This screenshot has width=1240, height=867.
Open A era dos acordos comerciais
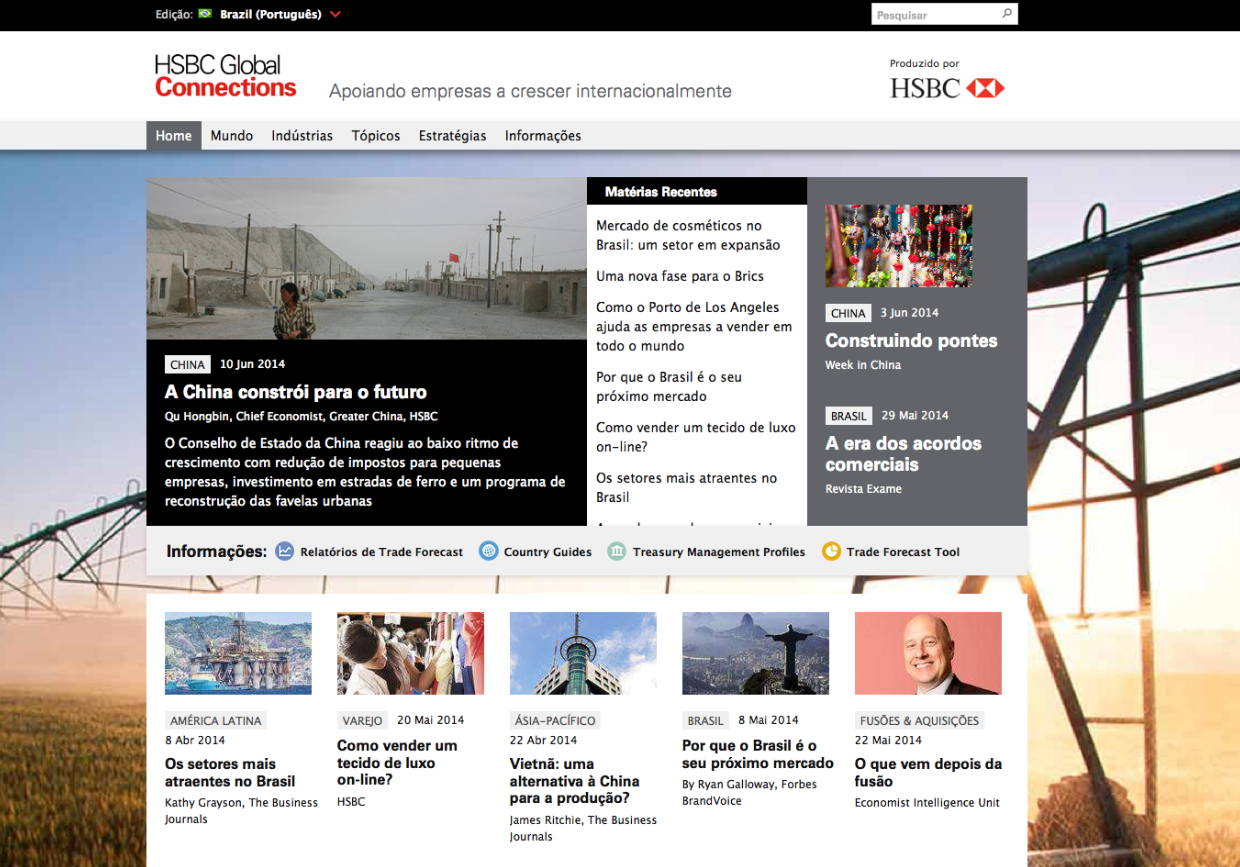(903, 454)
